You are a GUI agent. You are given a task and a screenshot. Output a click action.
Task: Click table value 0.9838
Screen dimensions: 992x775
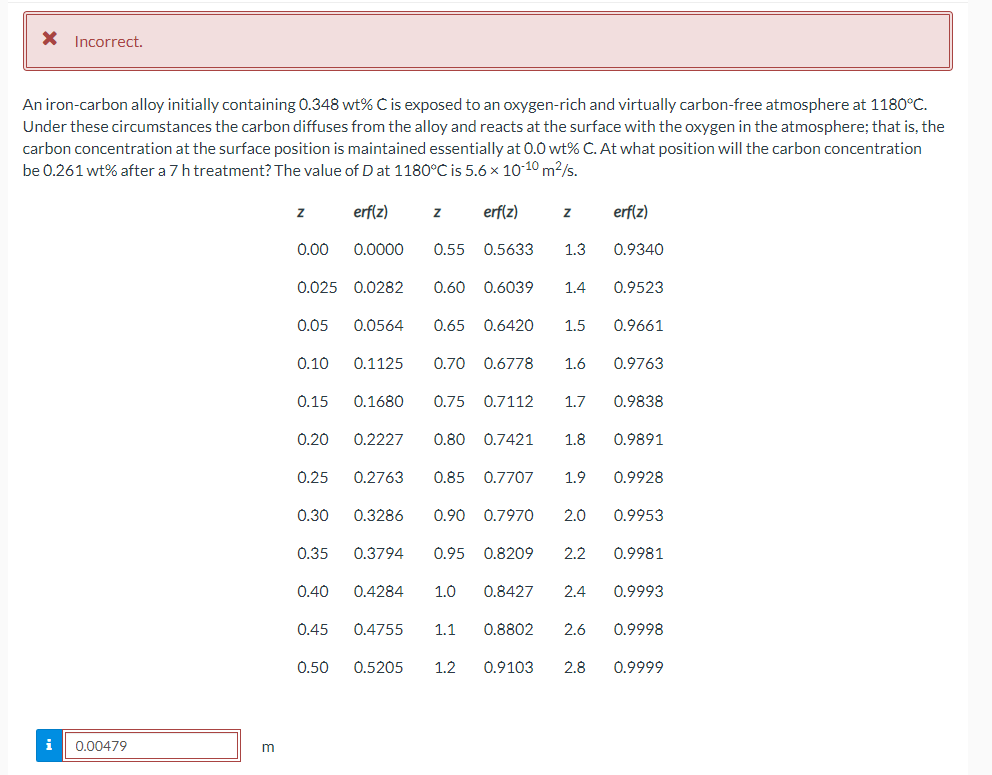point(638,401)
